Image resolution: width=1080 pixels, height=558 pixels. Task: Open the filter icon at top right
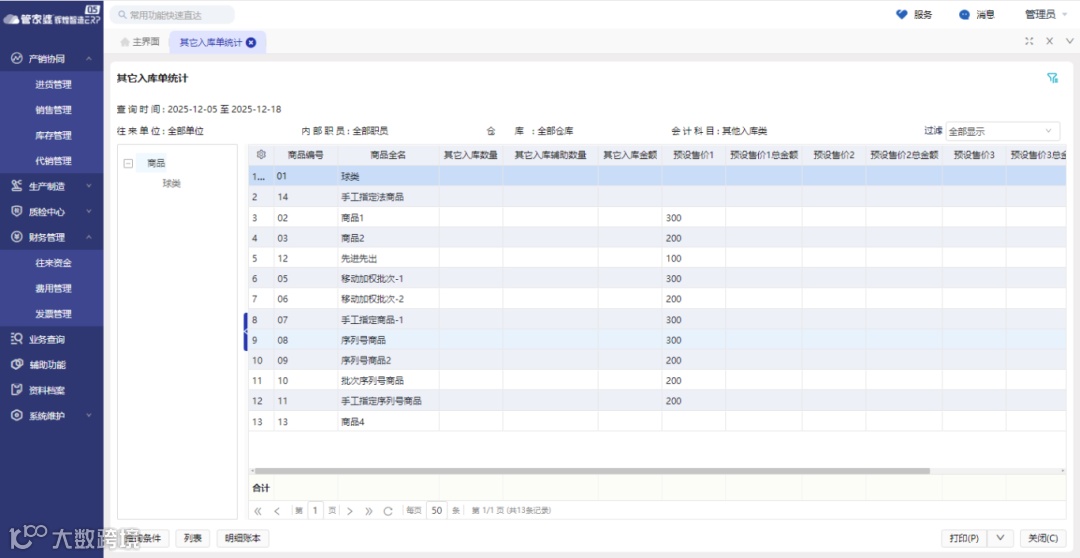point(1052,78)
